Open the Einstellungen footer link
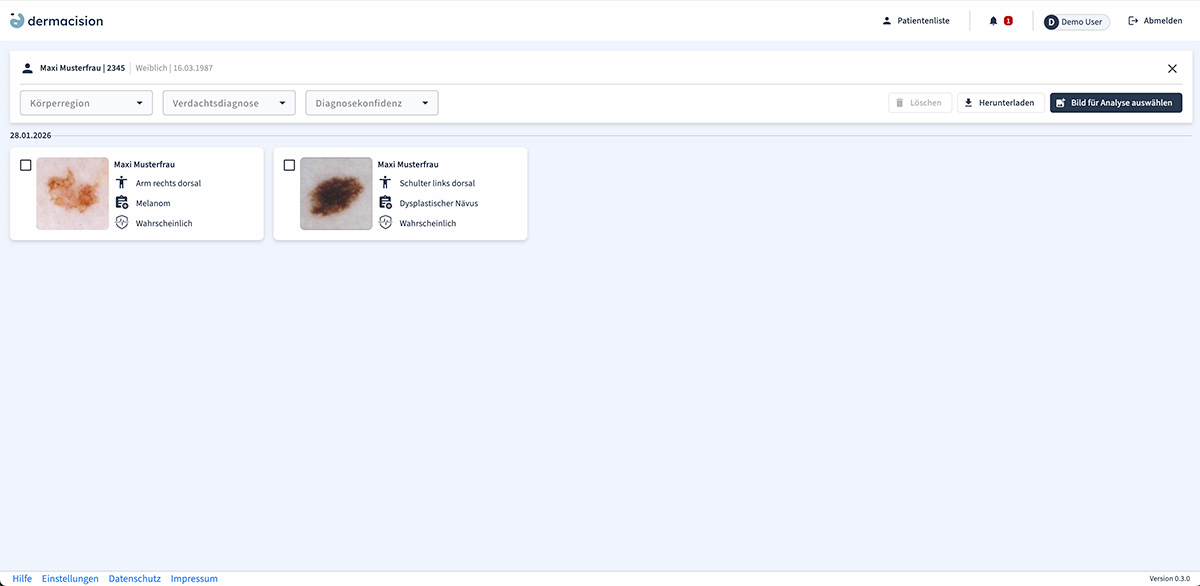 (x=70, y=579)
